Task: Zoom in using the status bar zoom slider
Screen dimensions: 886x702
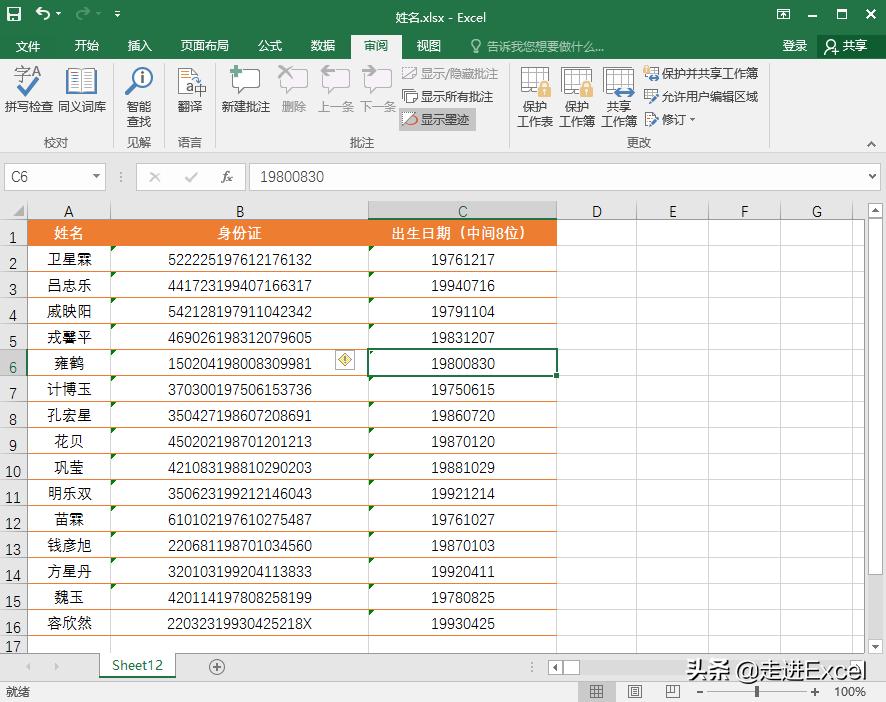Action: (x=818, y=691)
